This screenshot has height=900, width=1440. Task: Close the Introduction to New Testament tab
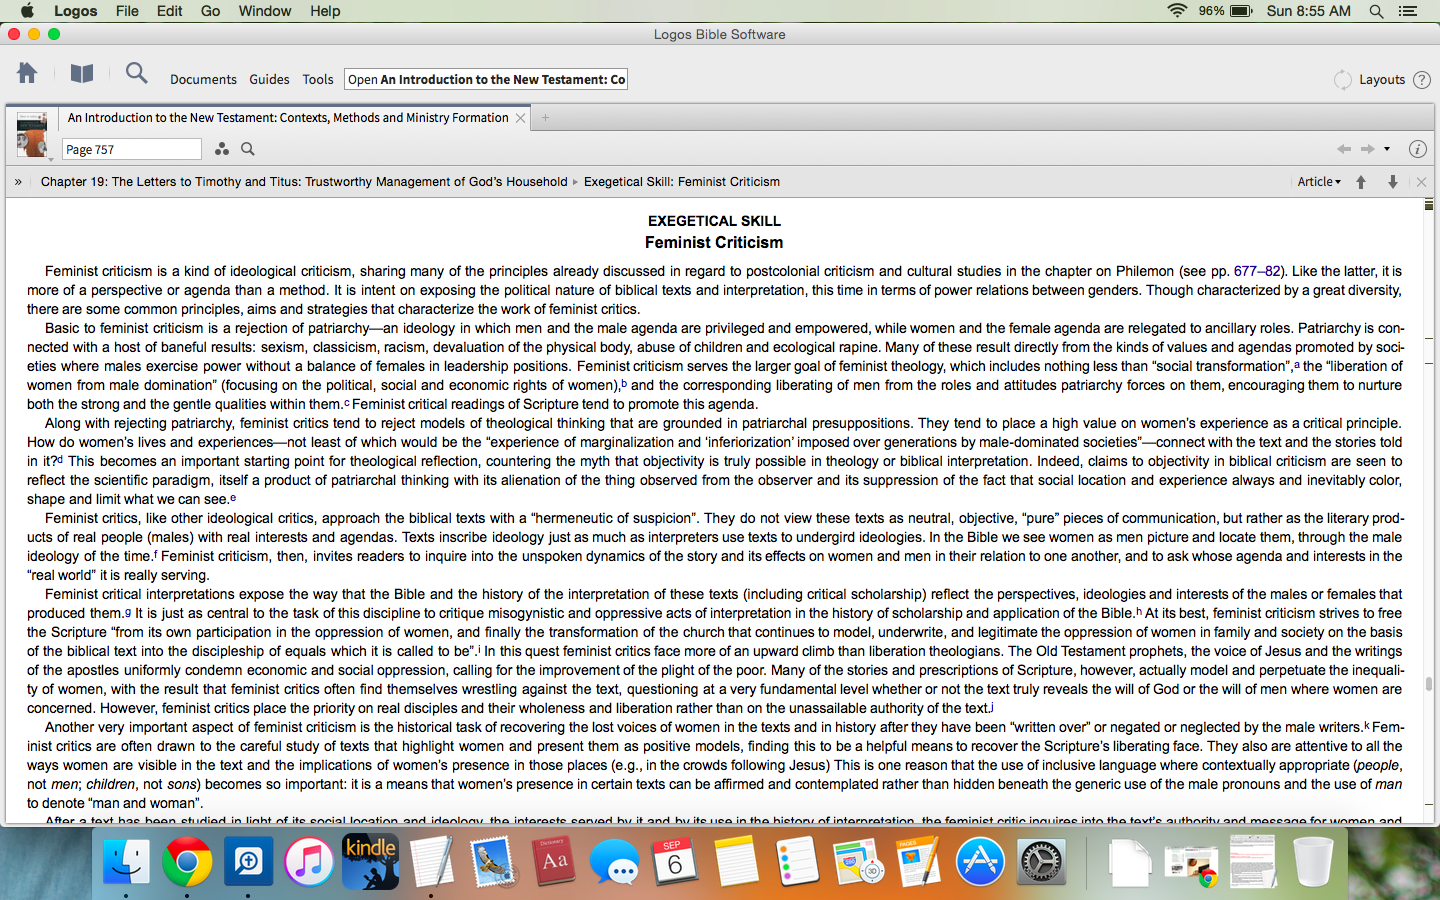pos(520,118)
